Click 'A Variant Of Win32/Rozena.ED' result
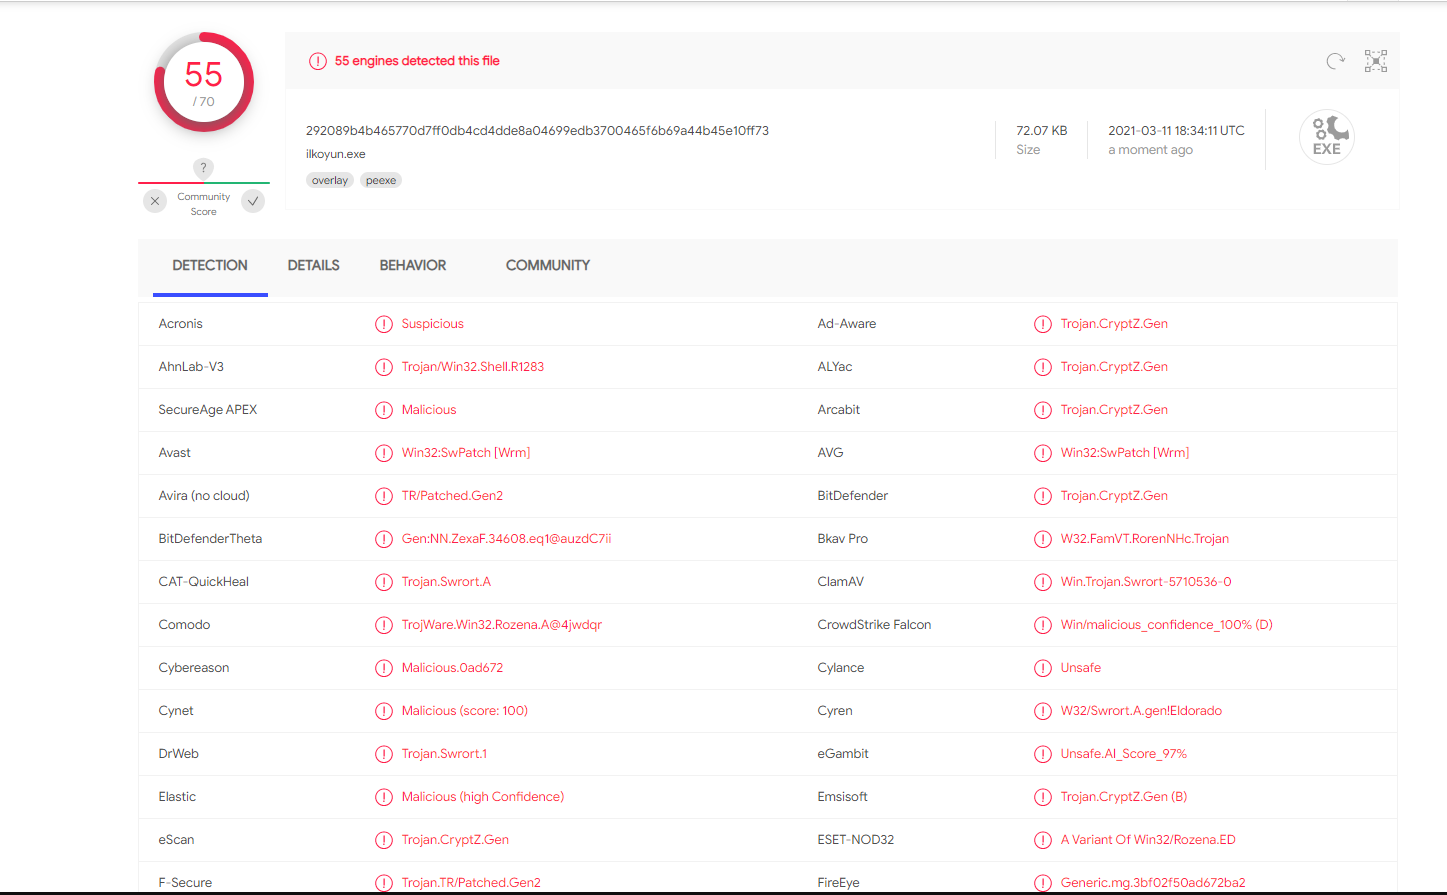The height and width of the screenshot is (895, 1447). coord(1148,840)
